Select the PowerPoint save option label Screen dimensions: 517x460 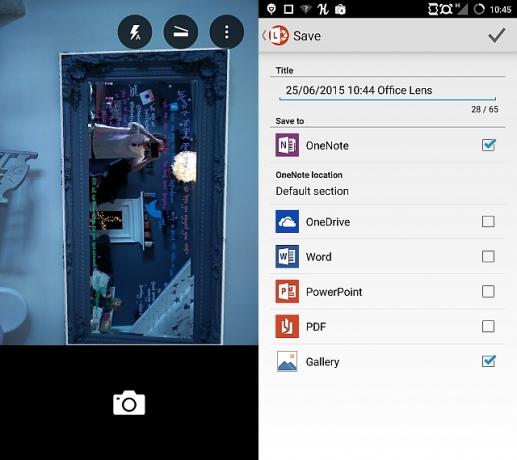[334, 292]
